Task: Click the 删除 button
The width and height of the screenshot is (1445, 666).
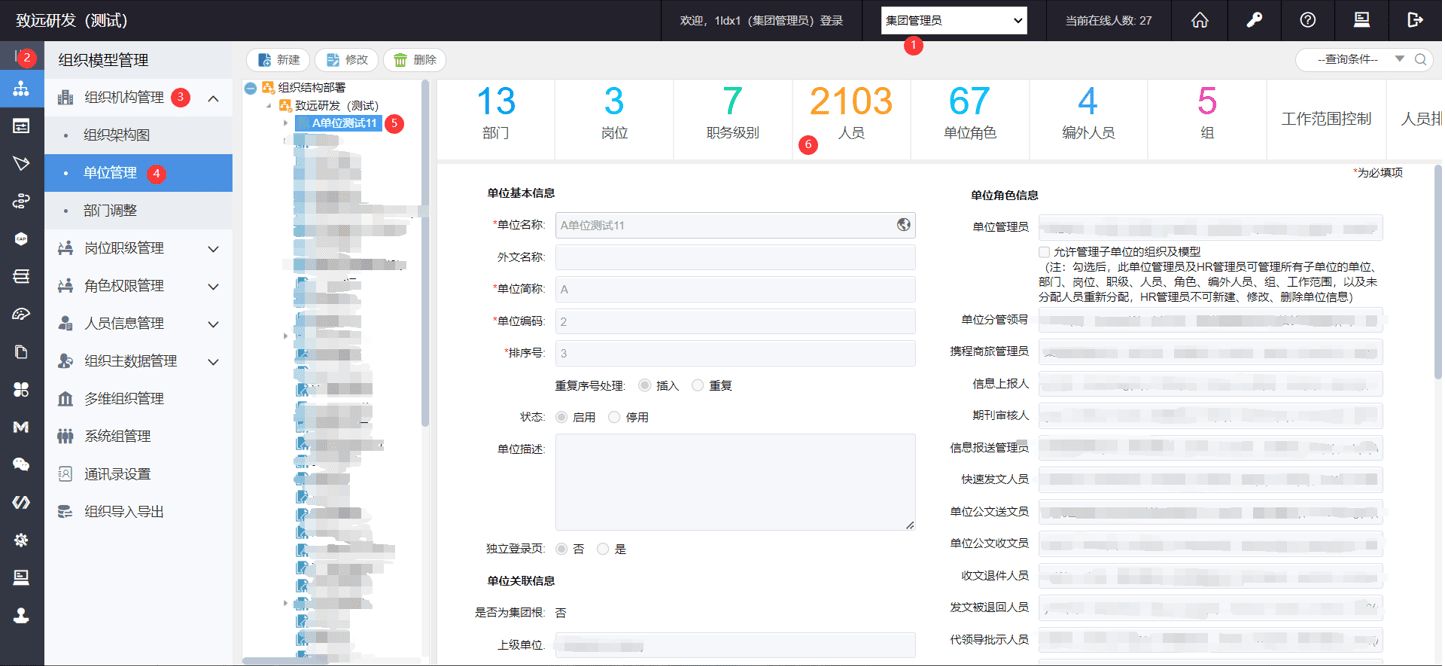Action: pos(414,60)
